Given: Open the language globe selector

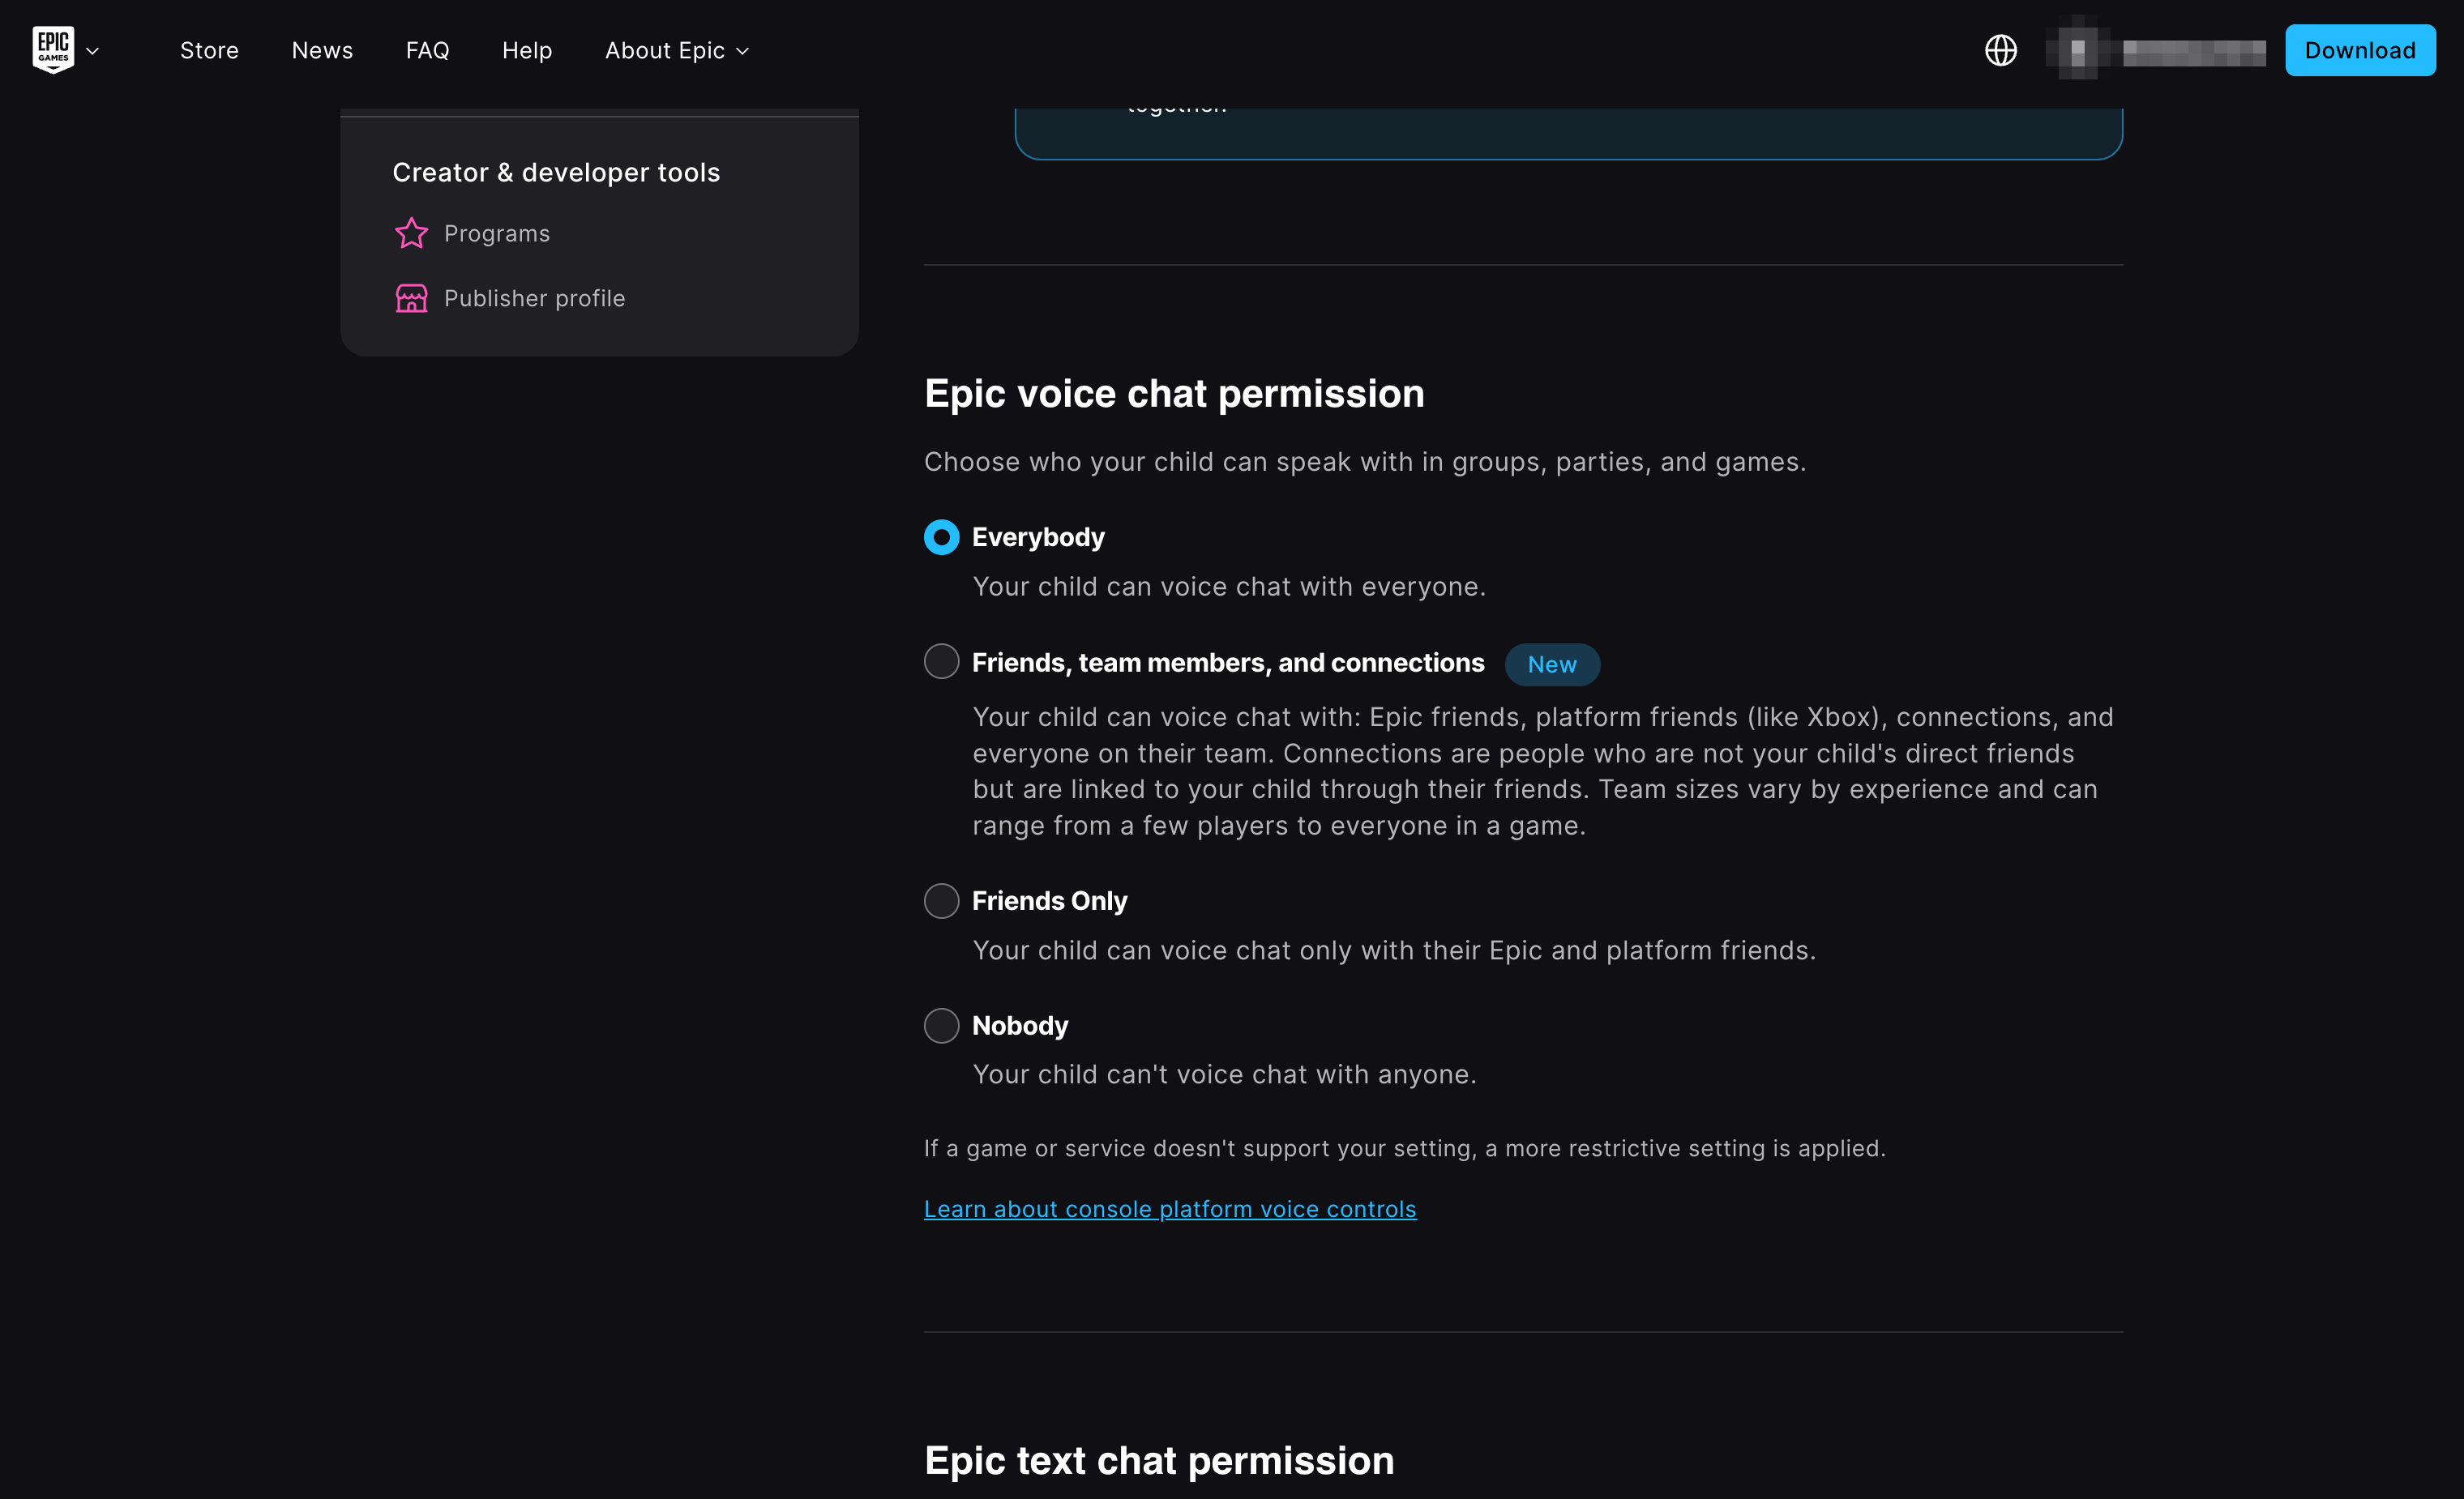Looking at the screenshot, I should 2000,50.
